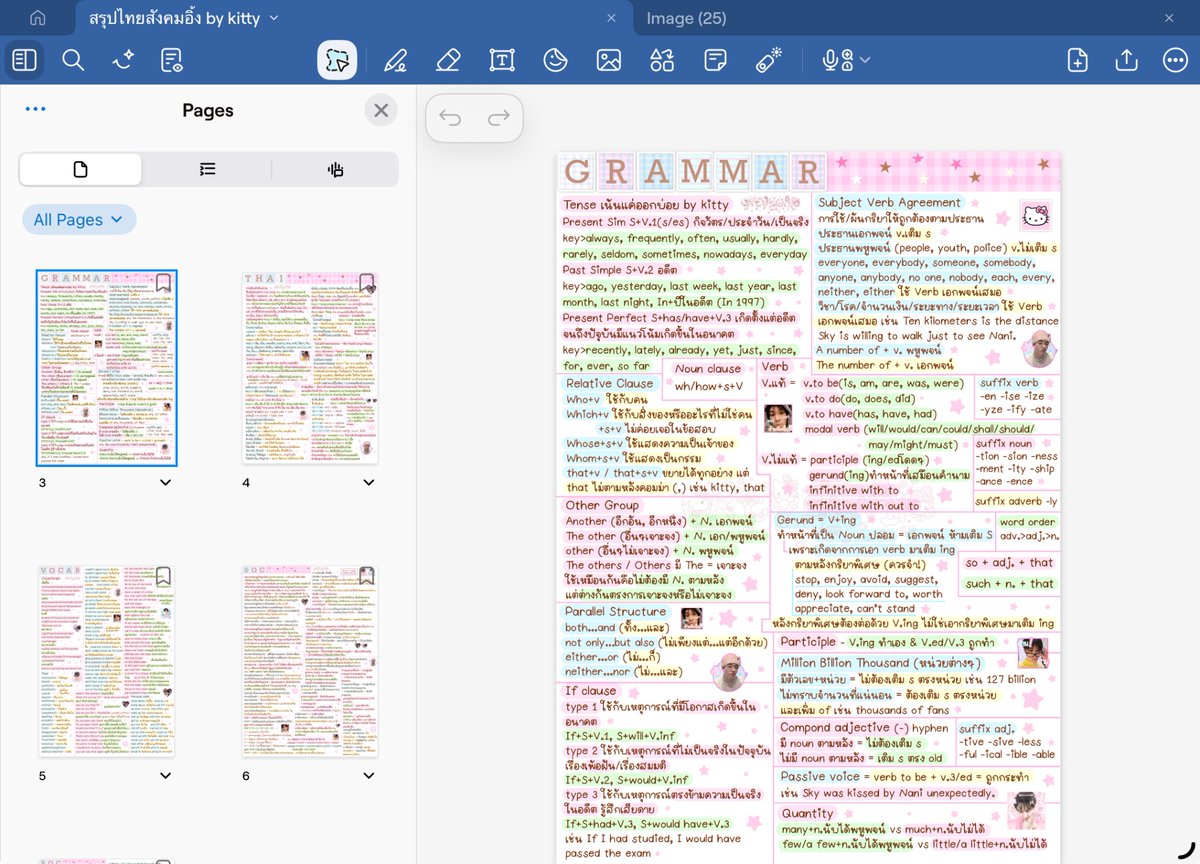Insert an image with Photo tool

[608, 60]
